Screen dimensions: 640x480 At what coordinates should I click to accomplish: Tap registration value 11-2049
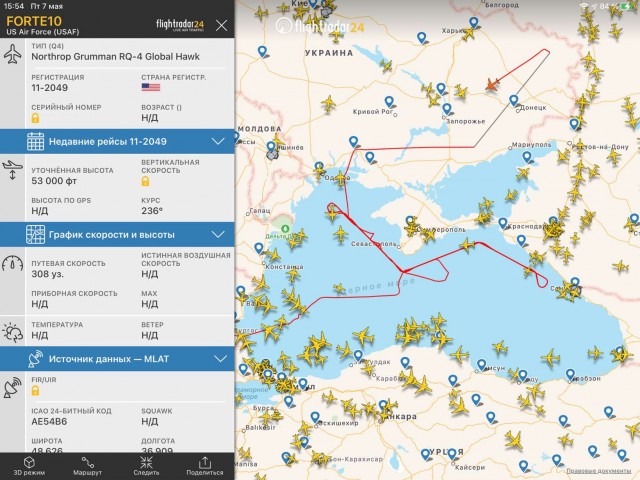(x=49, y=88)
